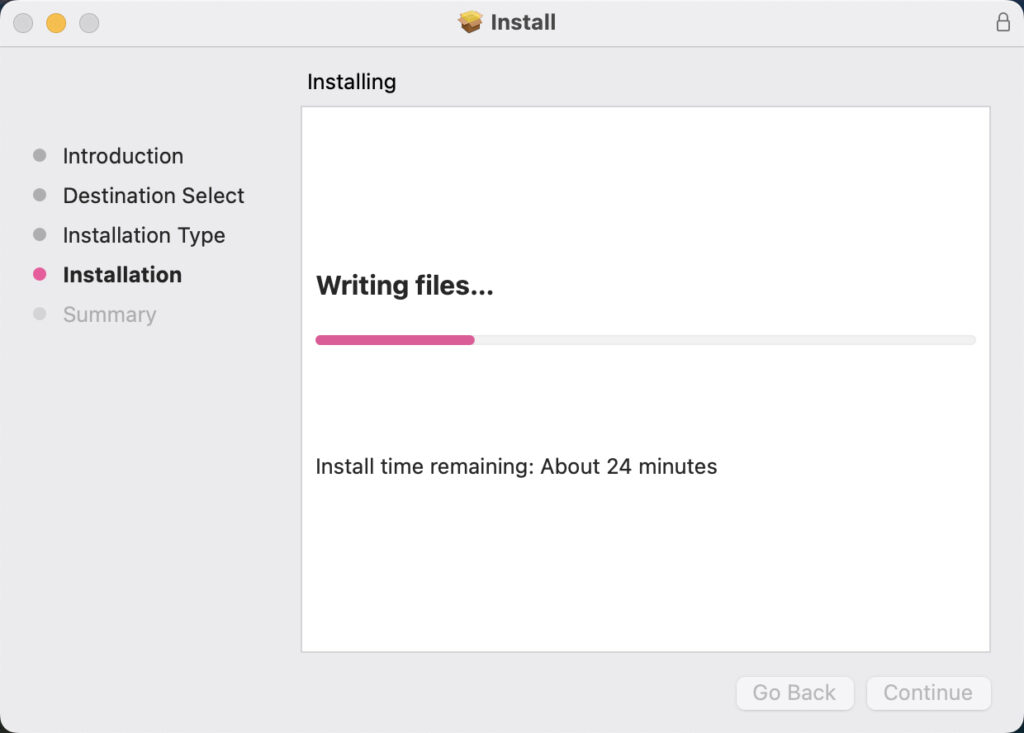Click the Go Back button

point(794,692)
